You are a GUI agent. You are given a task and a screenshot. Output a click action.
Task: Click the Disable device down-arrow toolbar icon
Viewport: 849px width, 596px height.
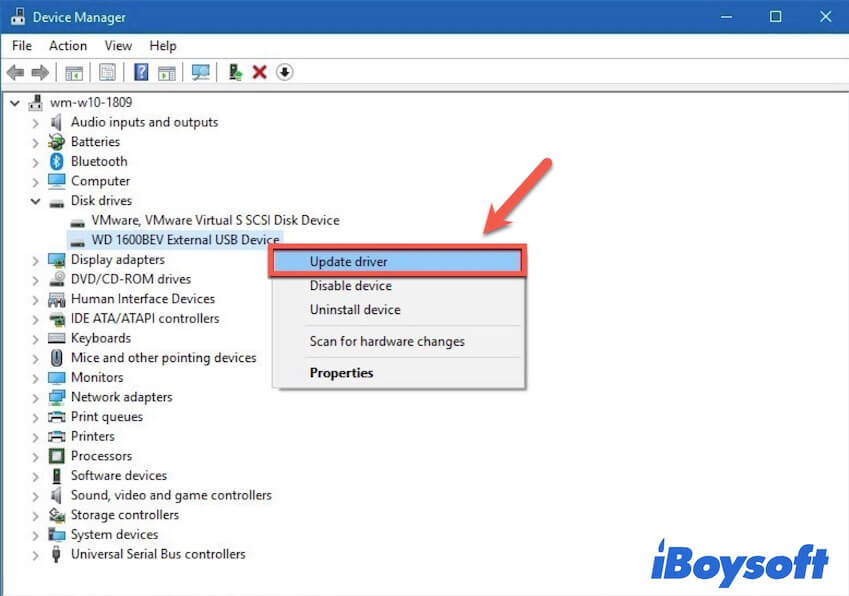point(284,72)
